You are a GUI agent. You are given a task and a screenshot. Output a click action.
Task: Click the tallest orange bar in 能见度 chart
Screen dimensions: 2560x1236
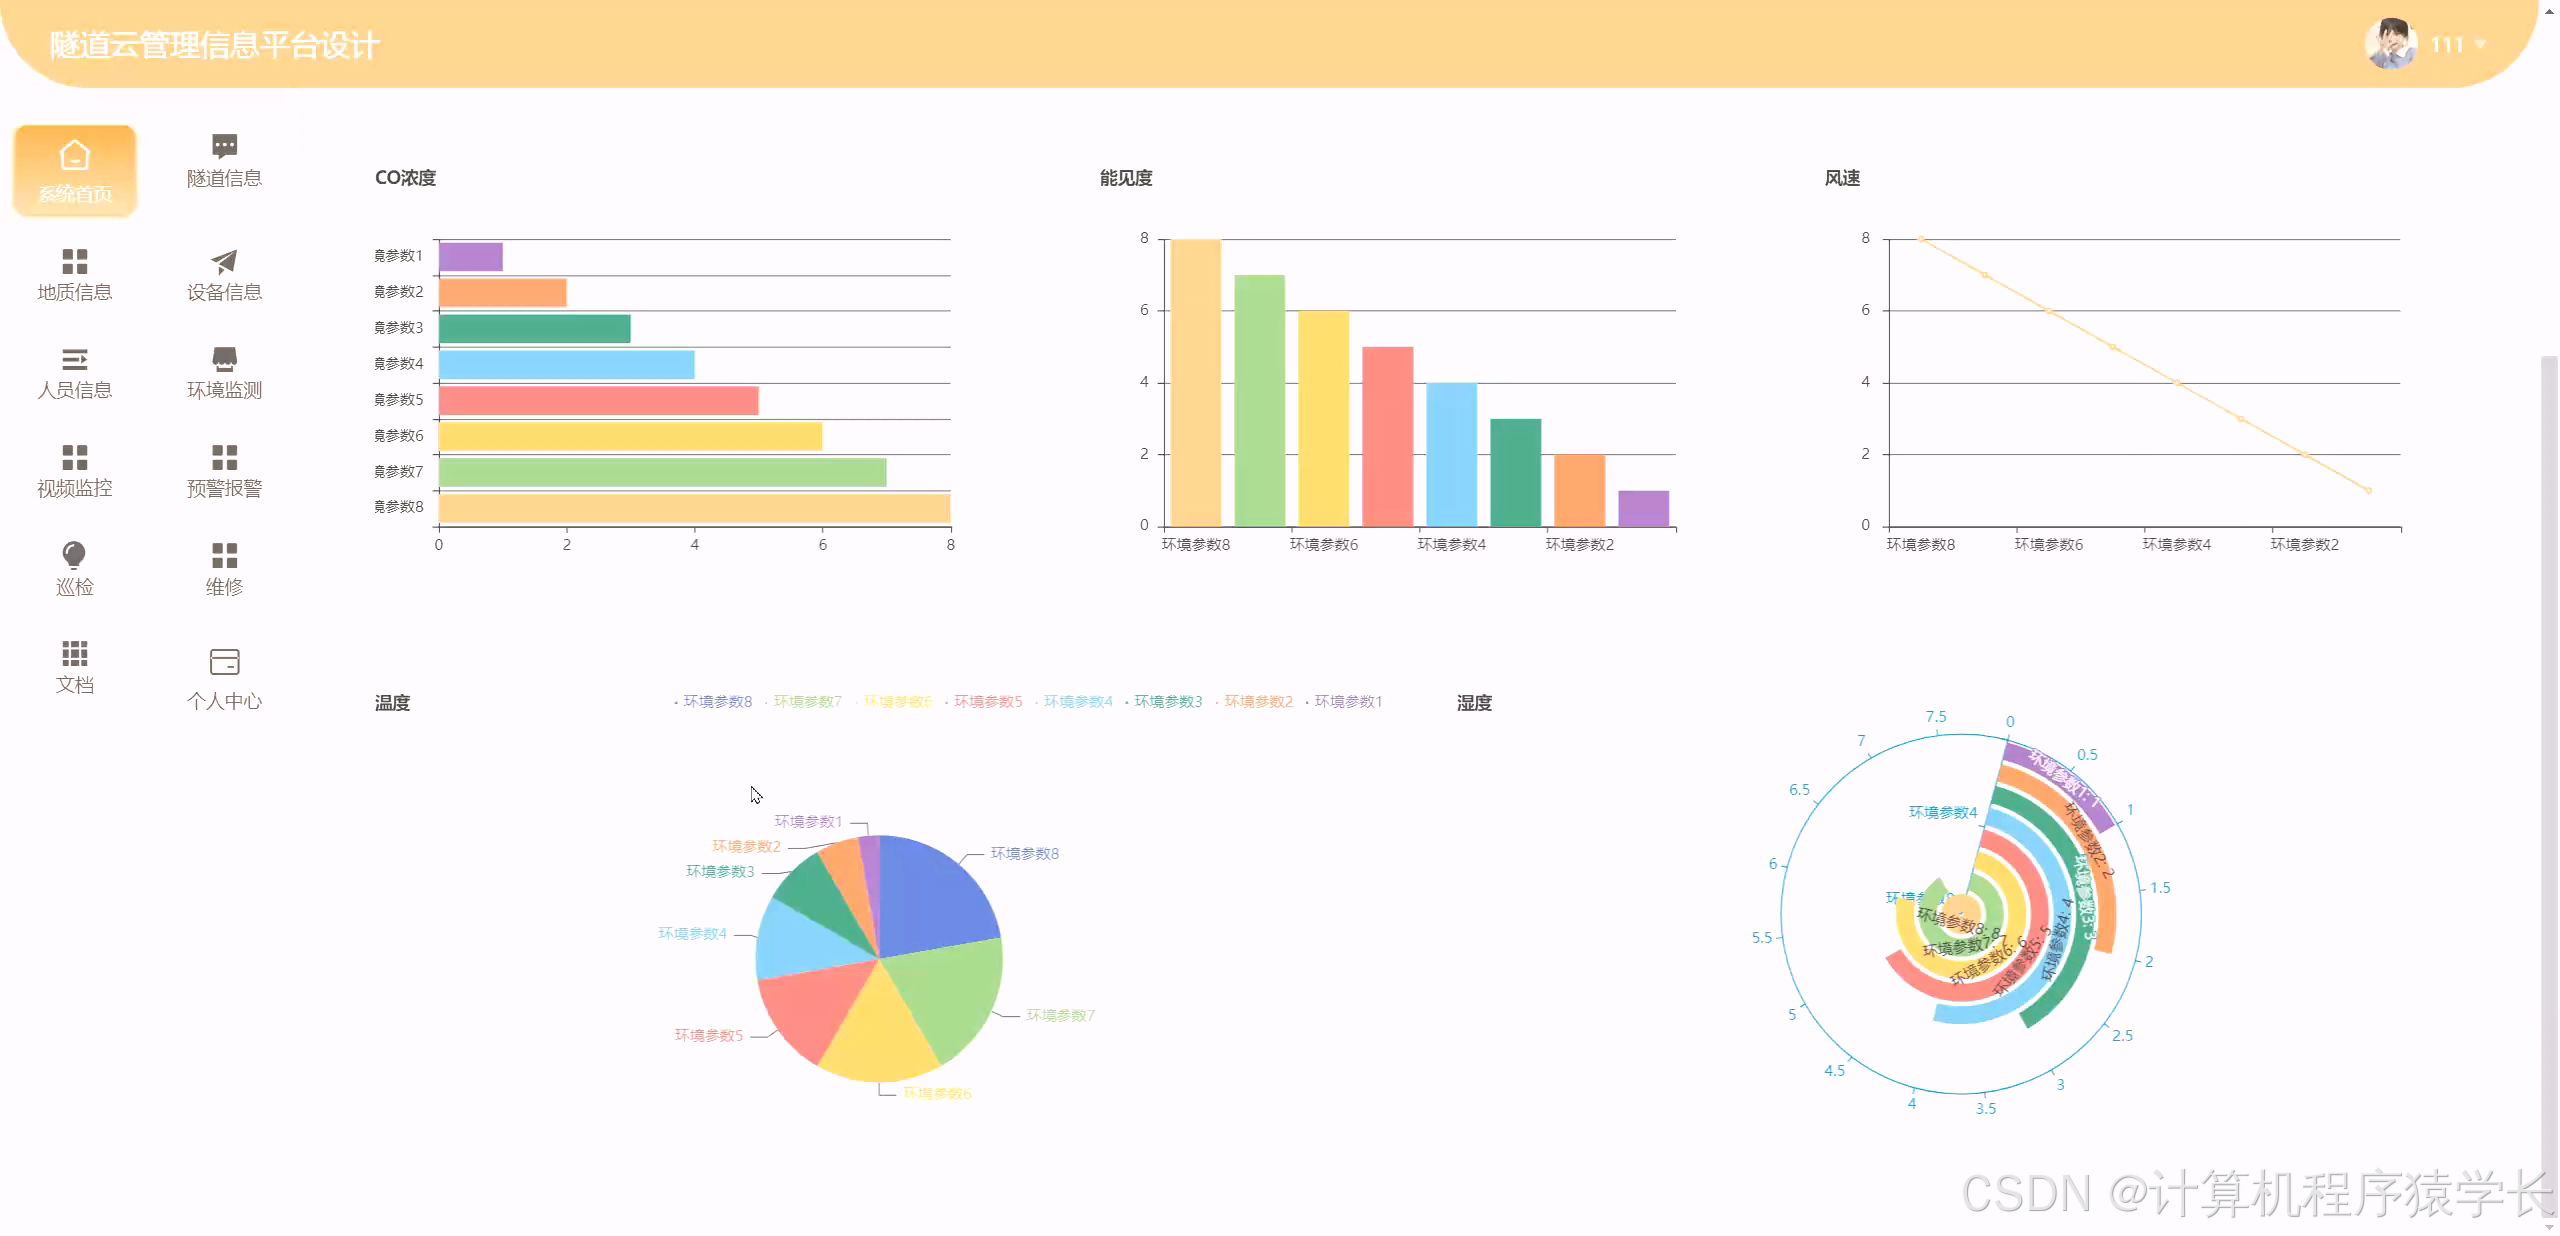pyautogui.click(x=1196, y=383)
